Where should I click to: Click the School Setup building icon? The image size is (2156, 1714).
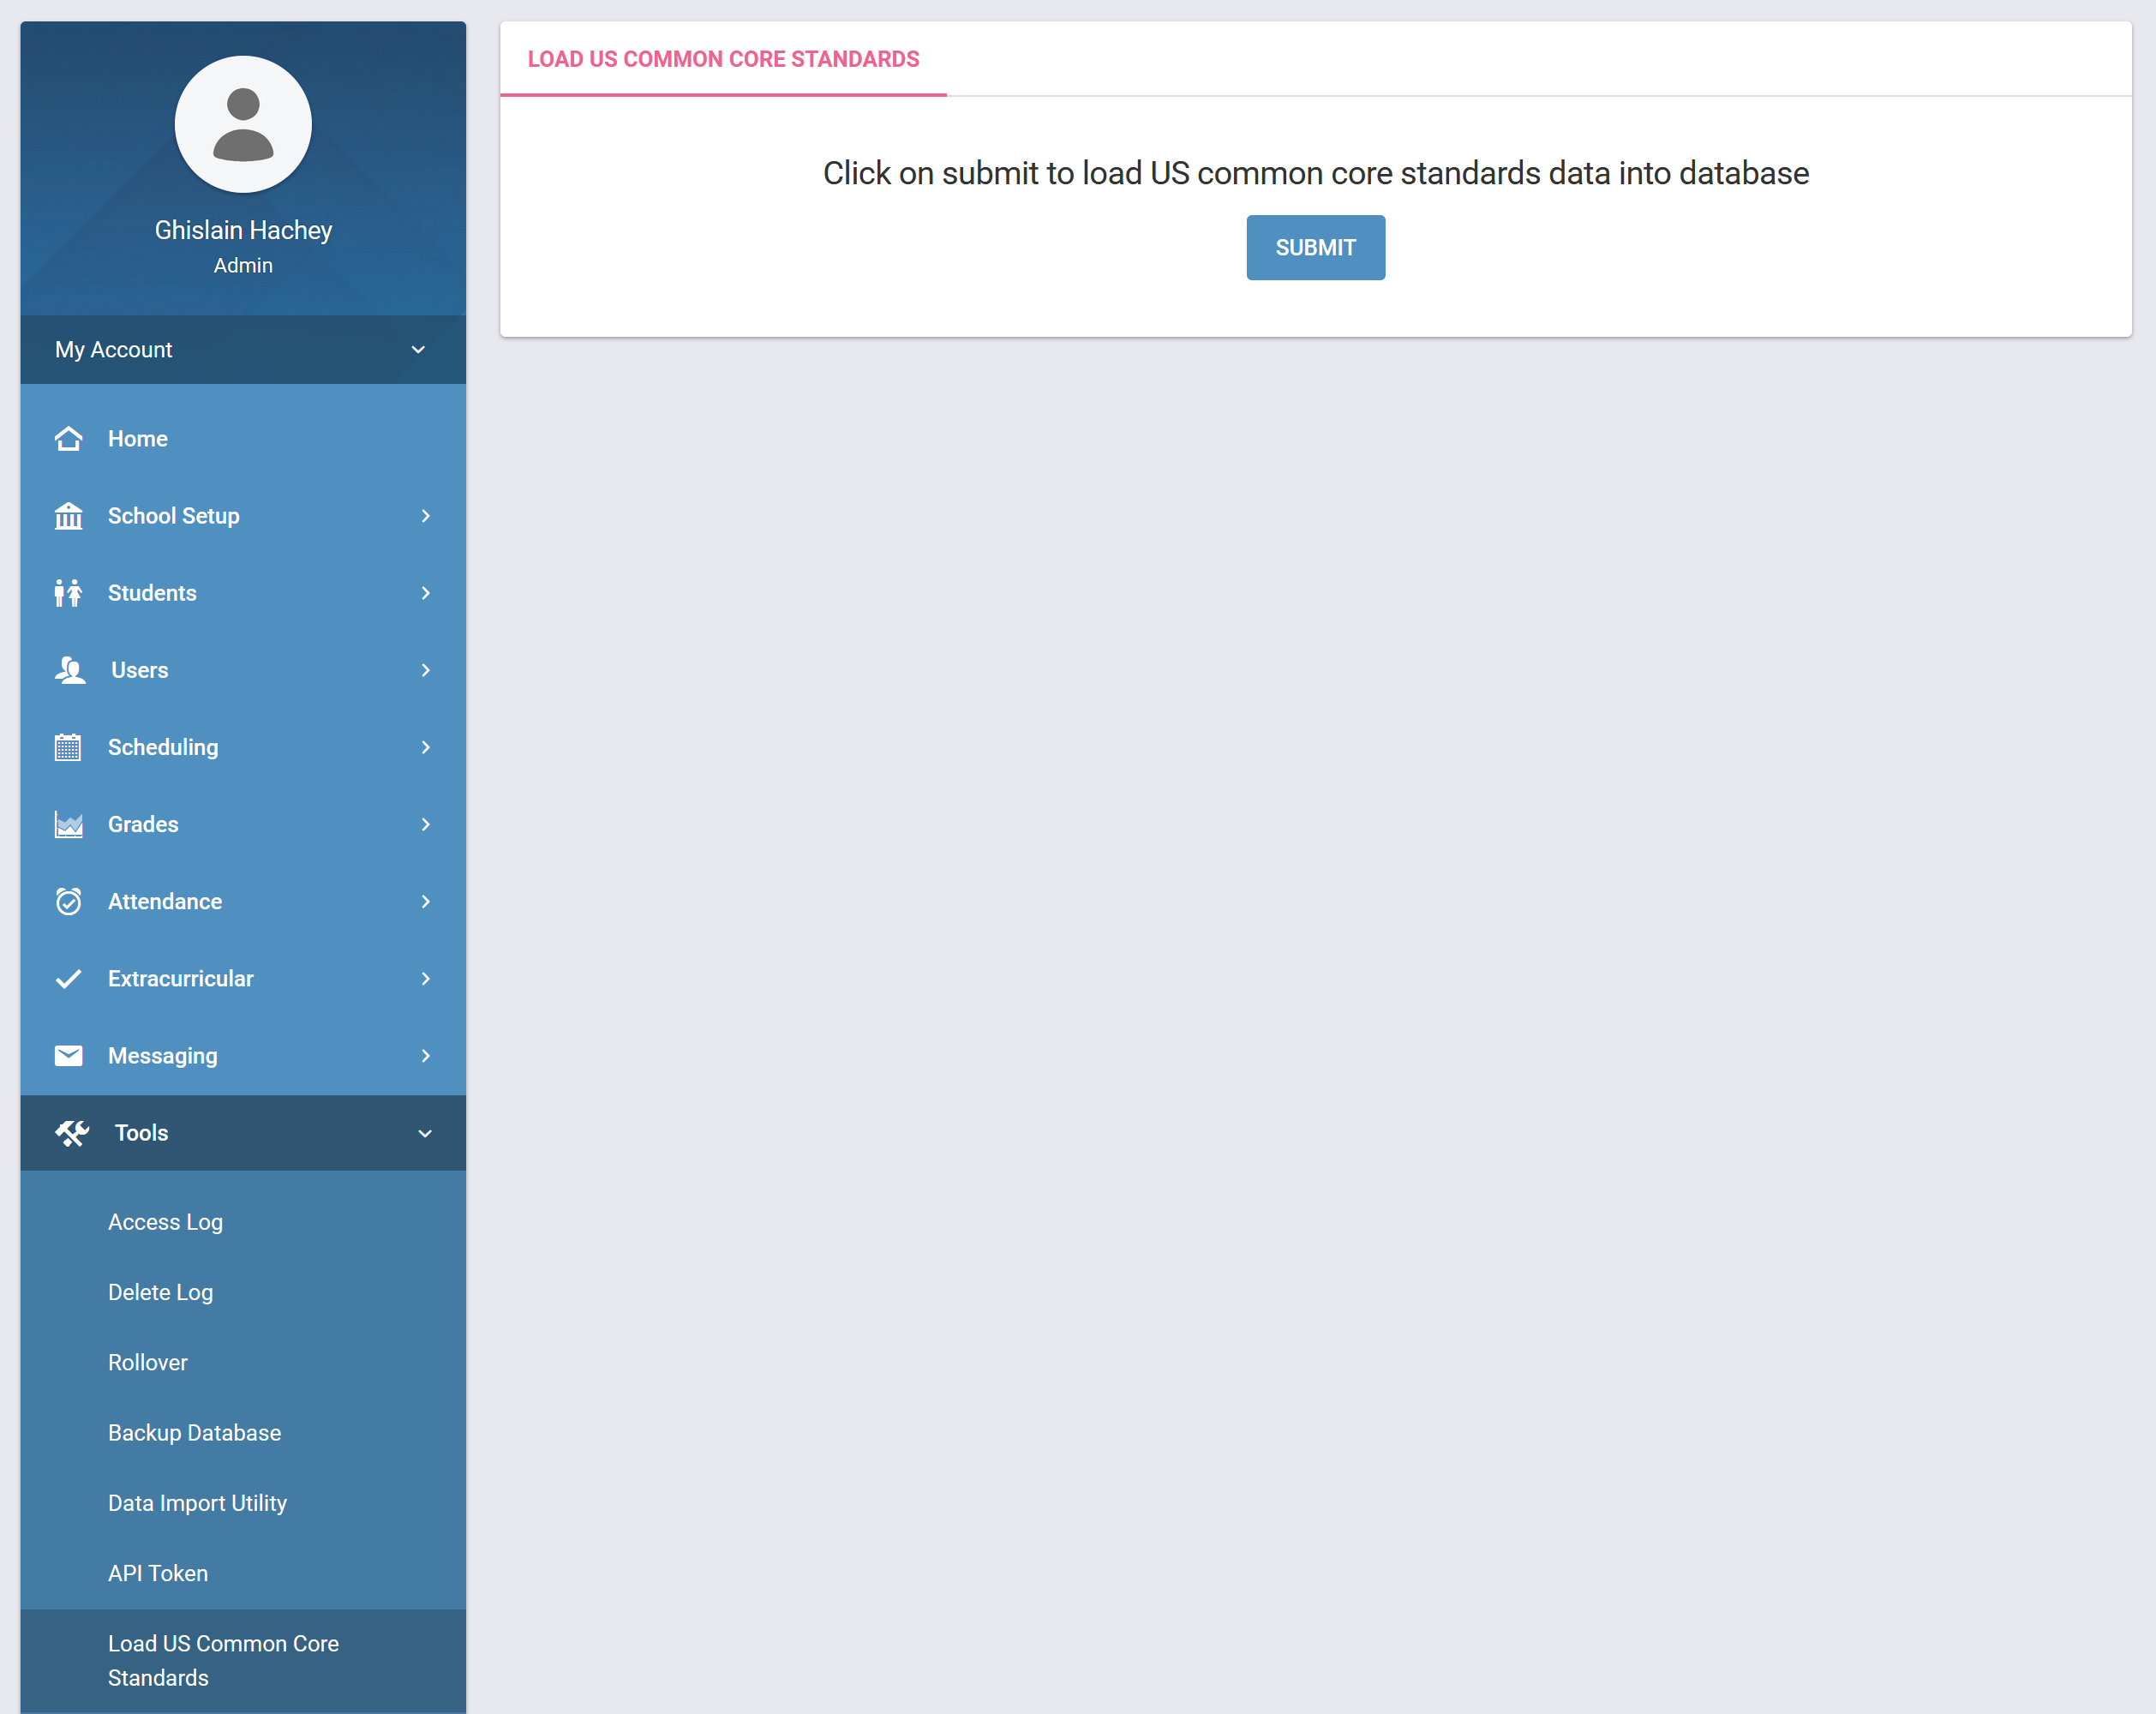click(x=68, y=516)
